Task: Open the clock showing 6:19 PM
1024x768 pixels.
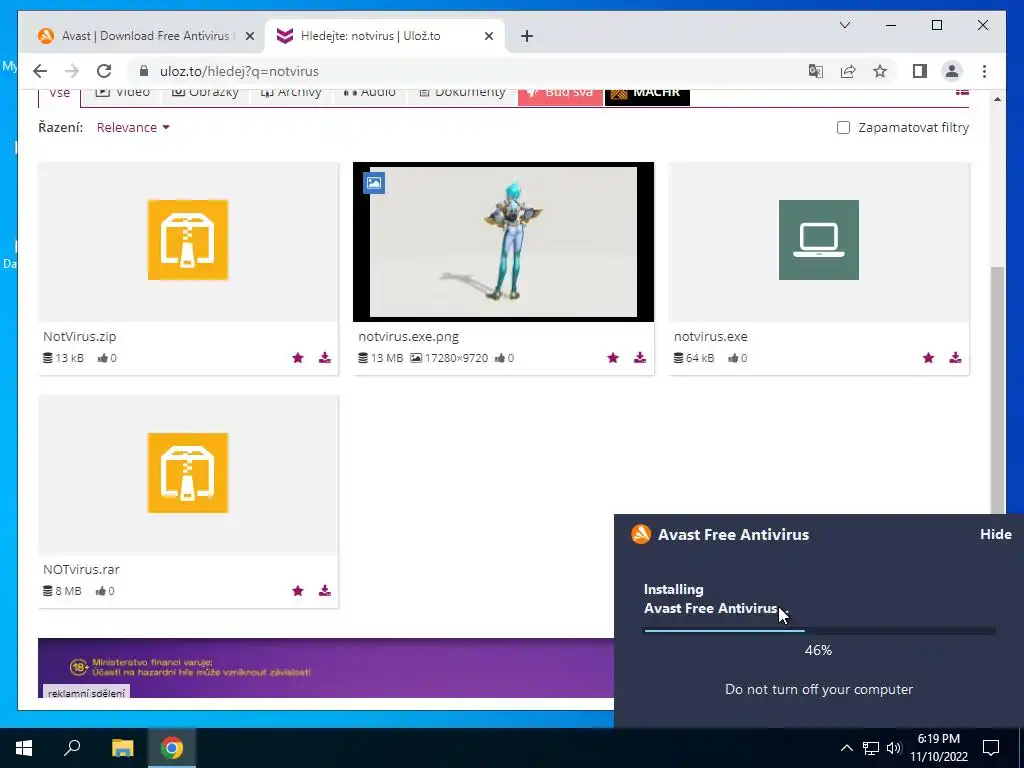Action: (939, 748)
